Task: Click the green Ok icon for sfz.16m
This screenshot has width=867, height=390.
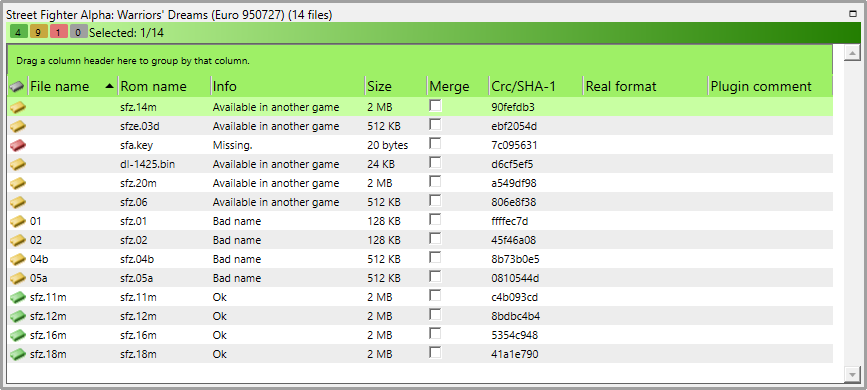Action: pyautogui.click(x=18, y=335)
